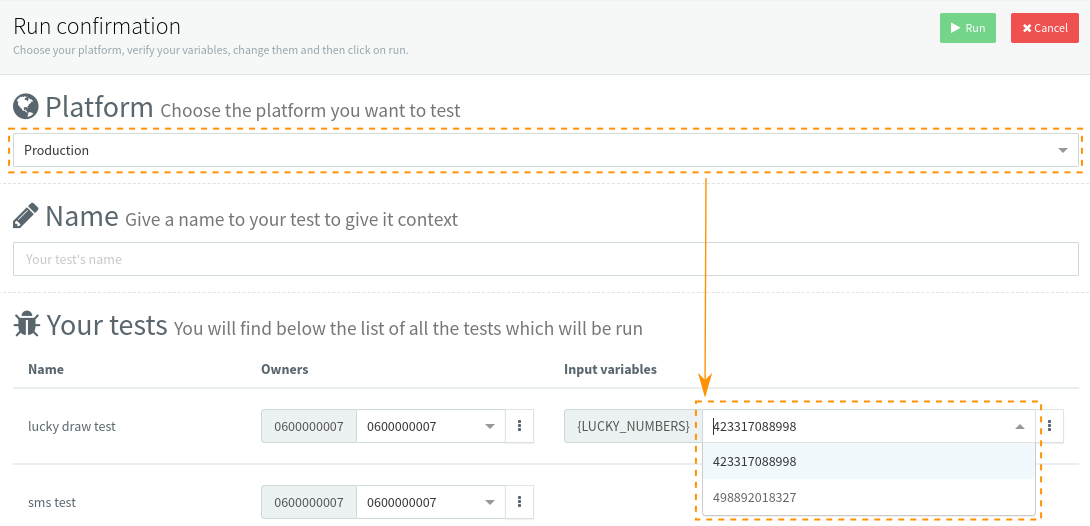1090x526 pixels.
Task: Click the green Run button
Action: (967, 28)
